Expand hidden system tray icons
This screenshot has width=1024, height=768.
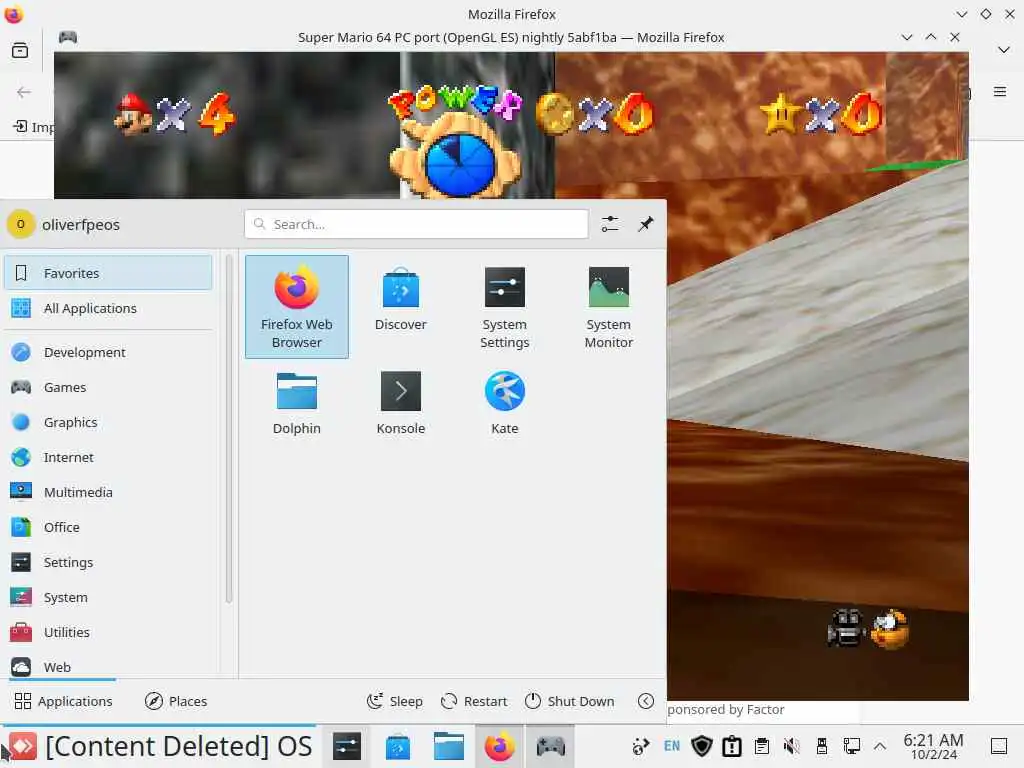click(x=880, y=746)
